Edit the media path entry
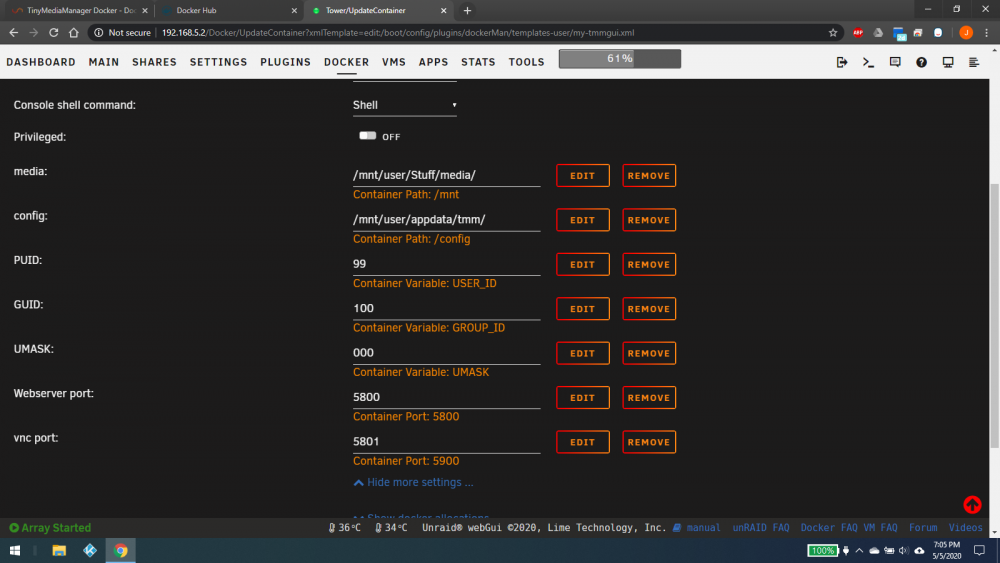The width and height of the screenshot is (1000, 563). tap(582, 175)
